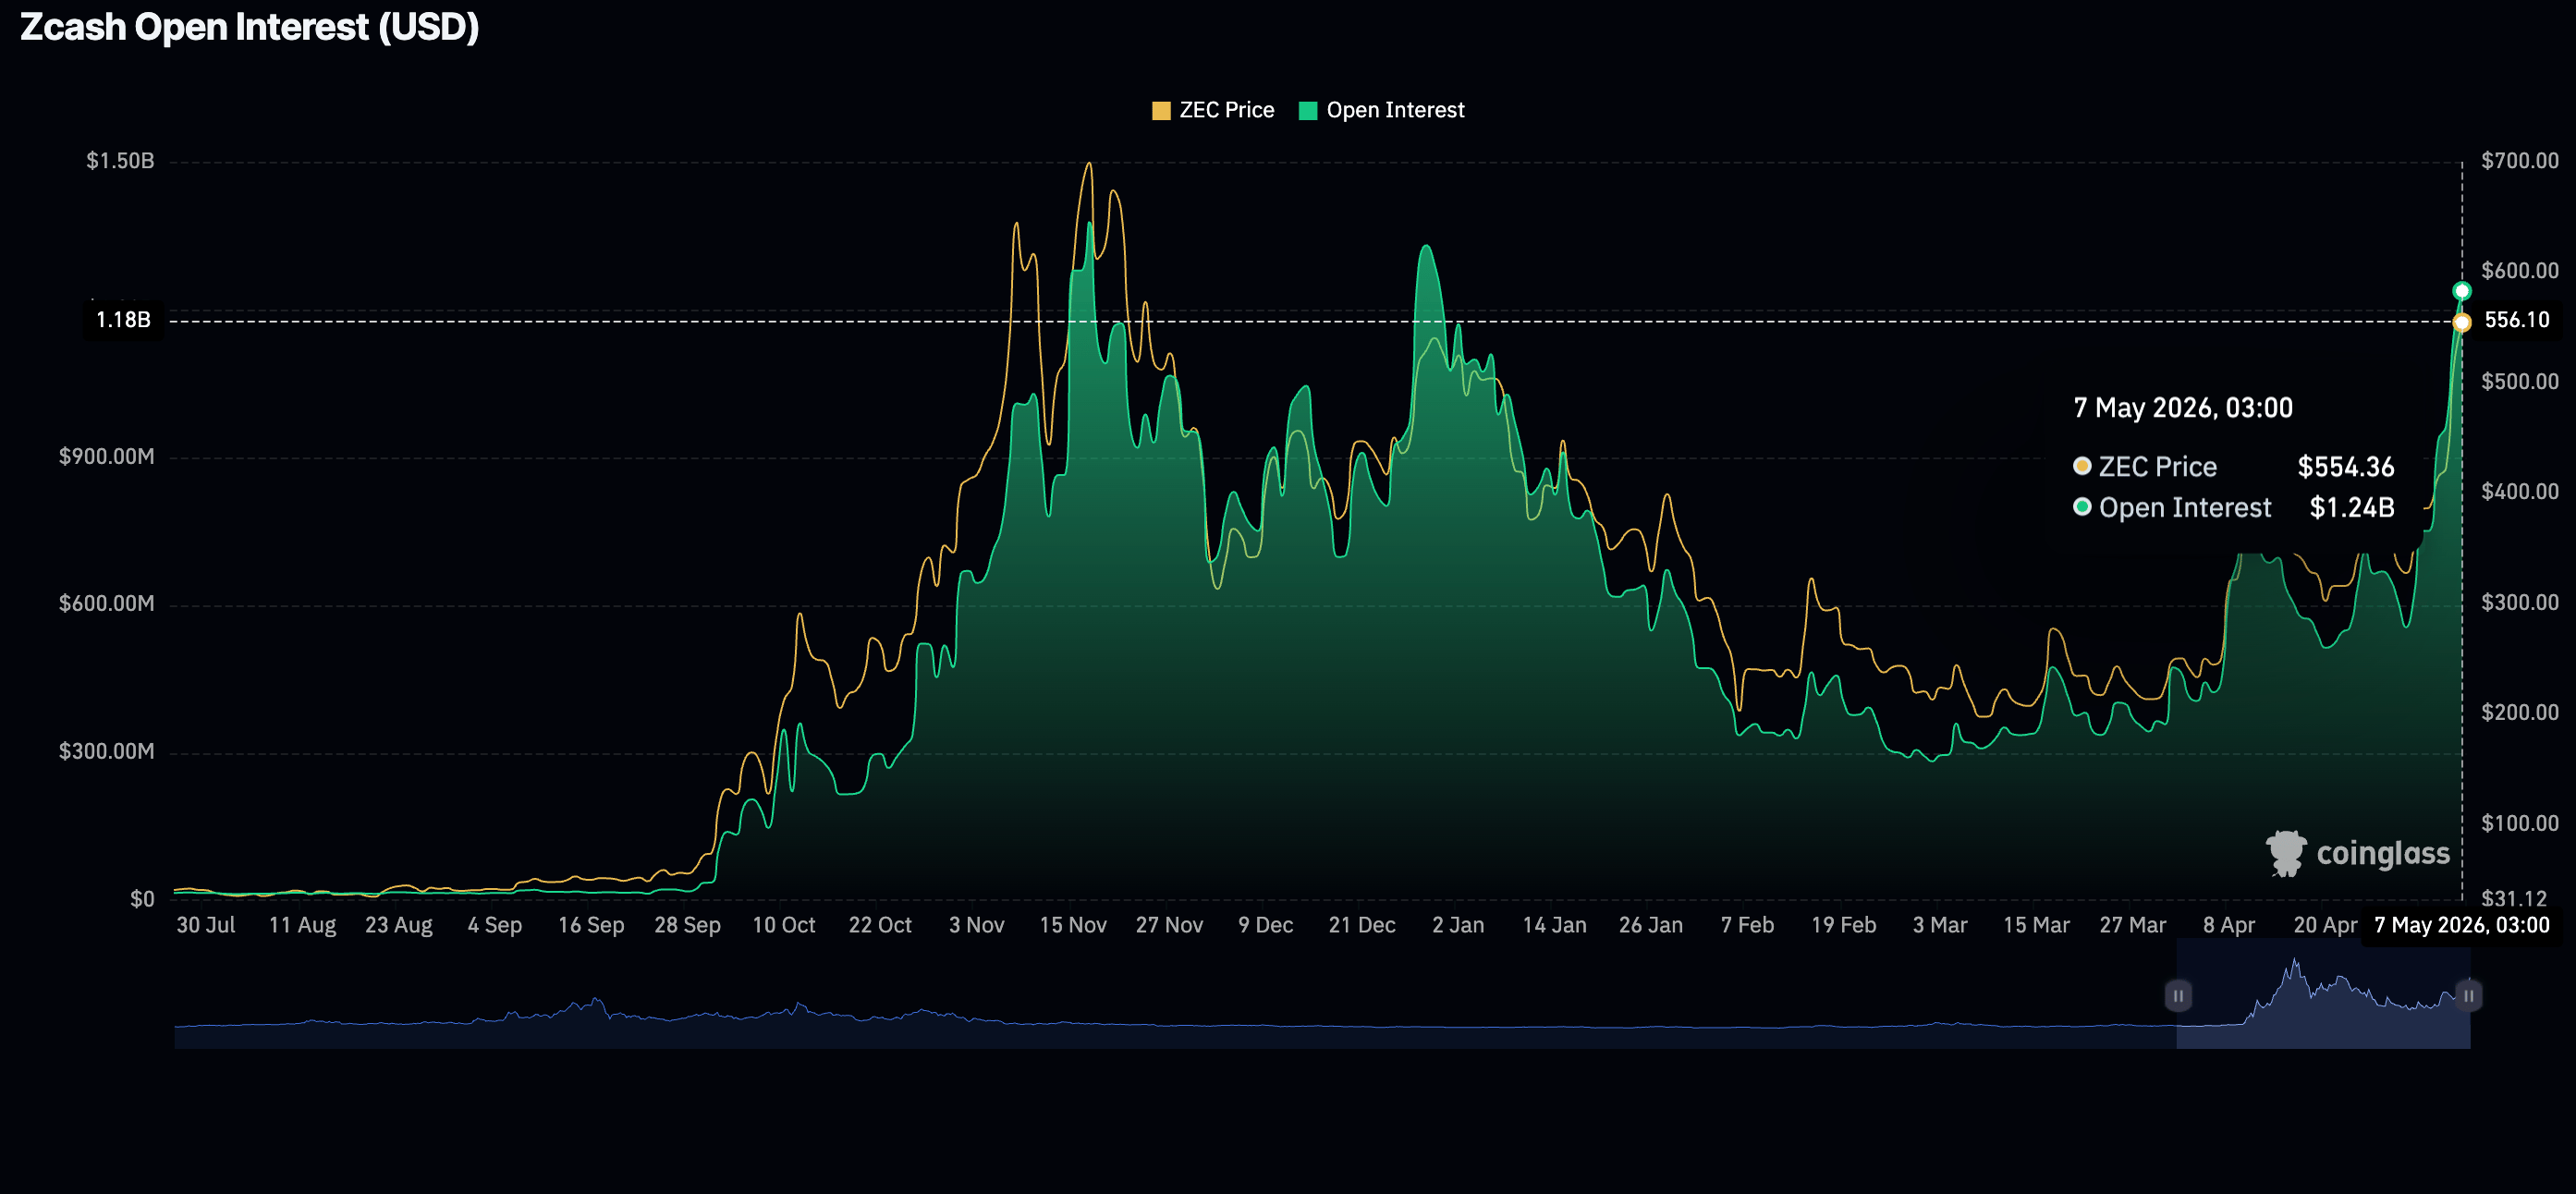The image size is (2576, 1194).
Task: Click the green Open Interest legend swatch
Action: 1308,111
